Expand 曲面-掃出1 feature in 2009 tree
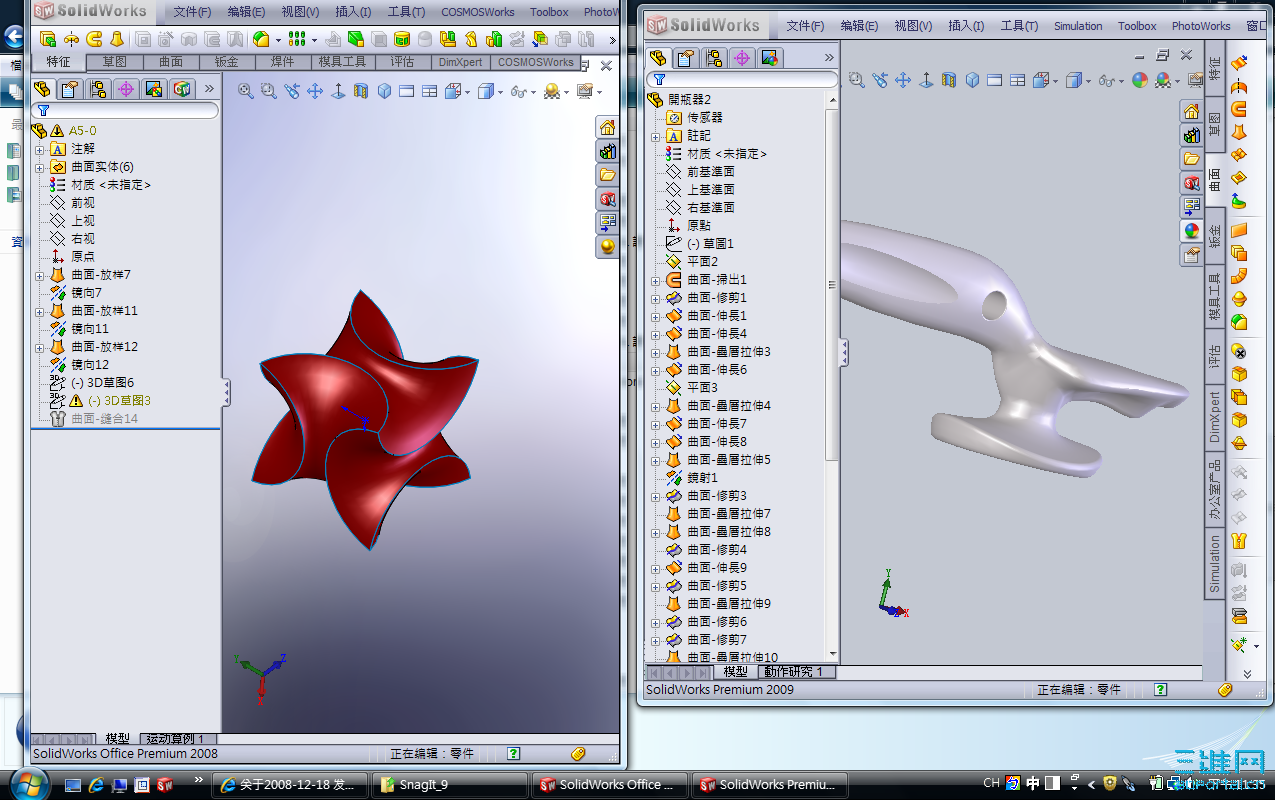This screenshot has height=800, width=1275. 656,280
